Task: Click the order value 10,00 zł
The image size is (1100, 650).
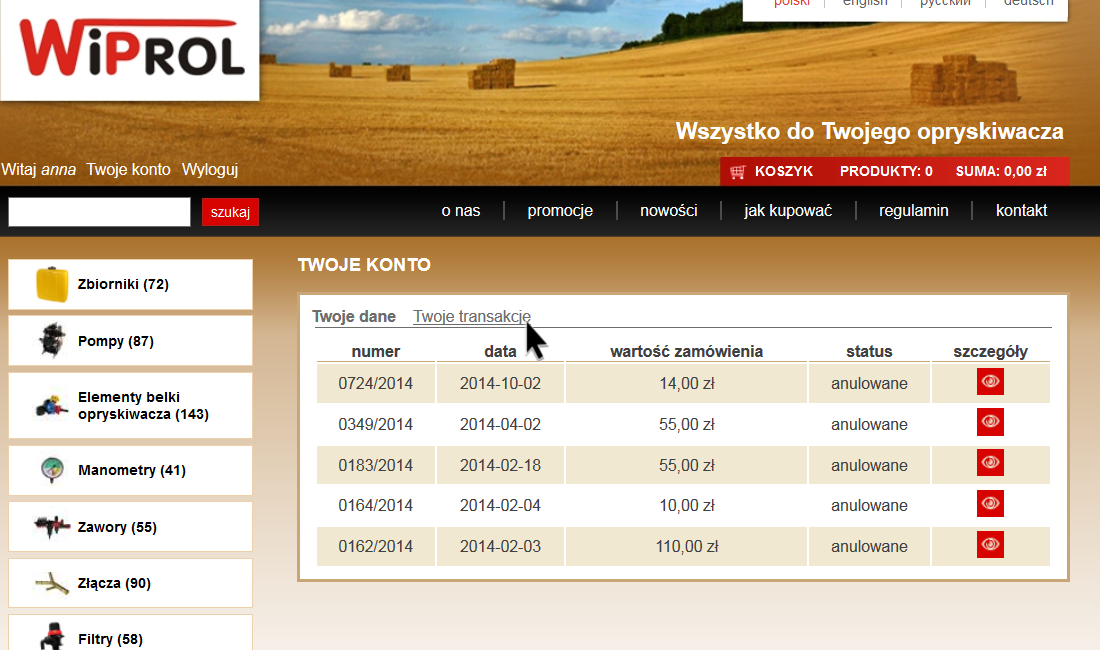Action: pos(687,506)
